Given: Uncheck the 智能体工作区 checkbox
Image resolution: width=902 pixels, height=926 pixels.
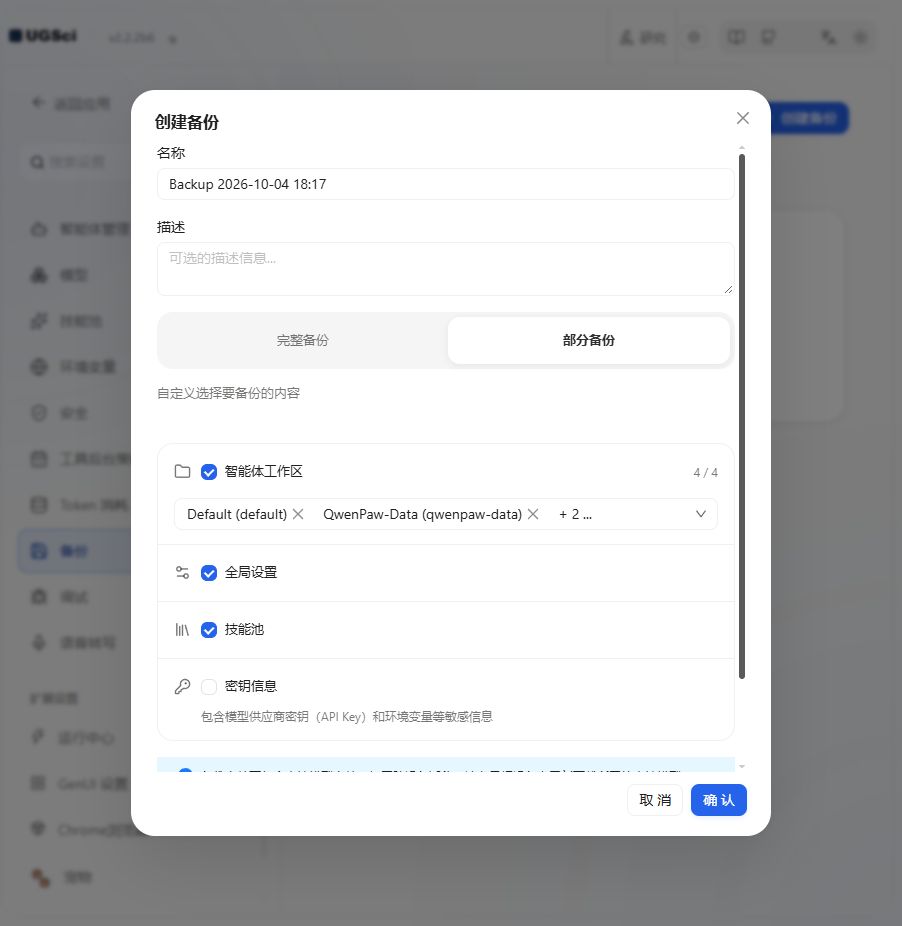Looking at the screenshot, I should [x=209, y=472].
